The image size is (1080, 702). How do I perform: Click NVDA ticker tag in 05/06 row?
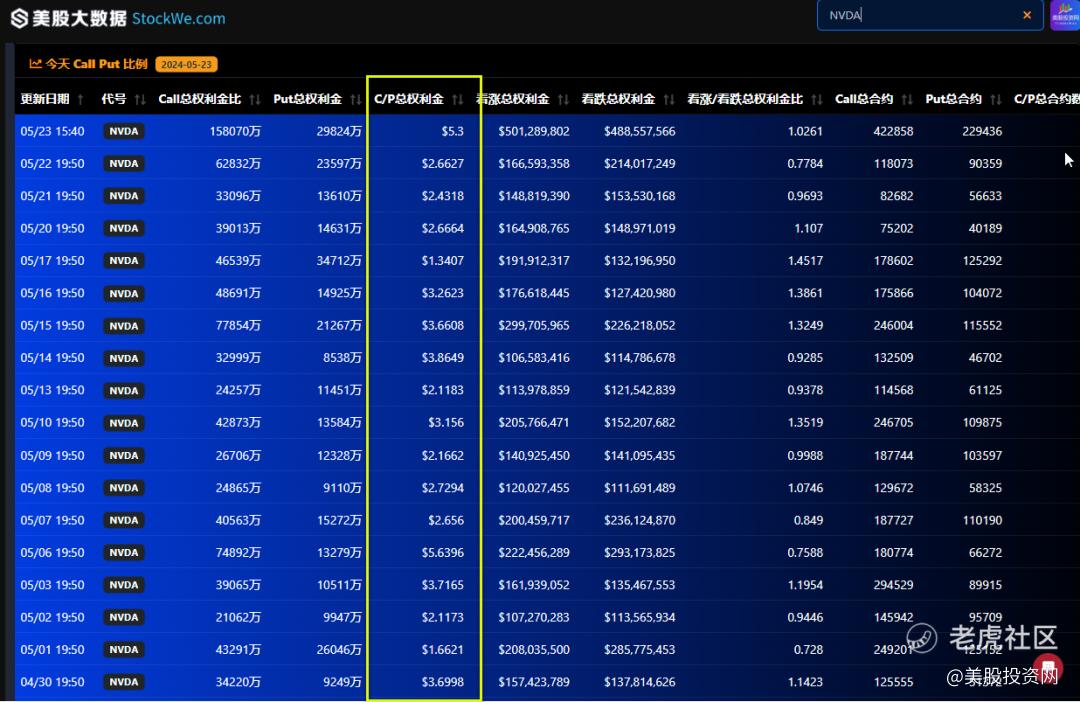click(x=124, y=553)
